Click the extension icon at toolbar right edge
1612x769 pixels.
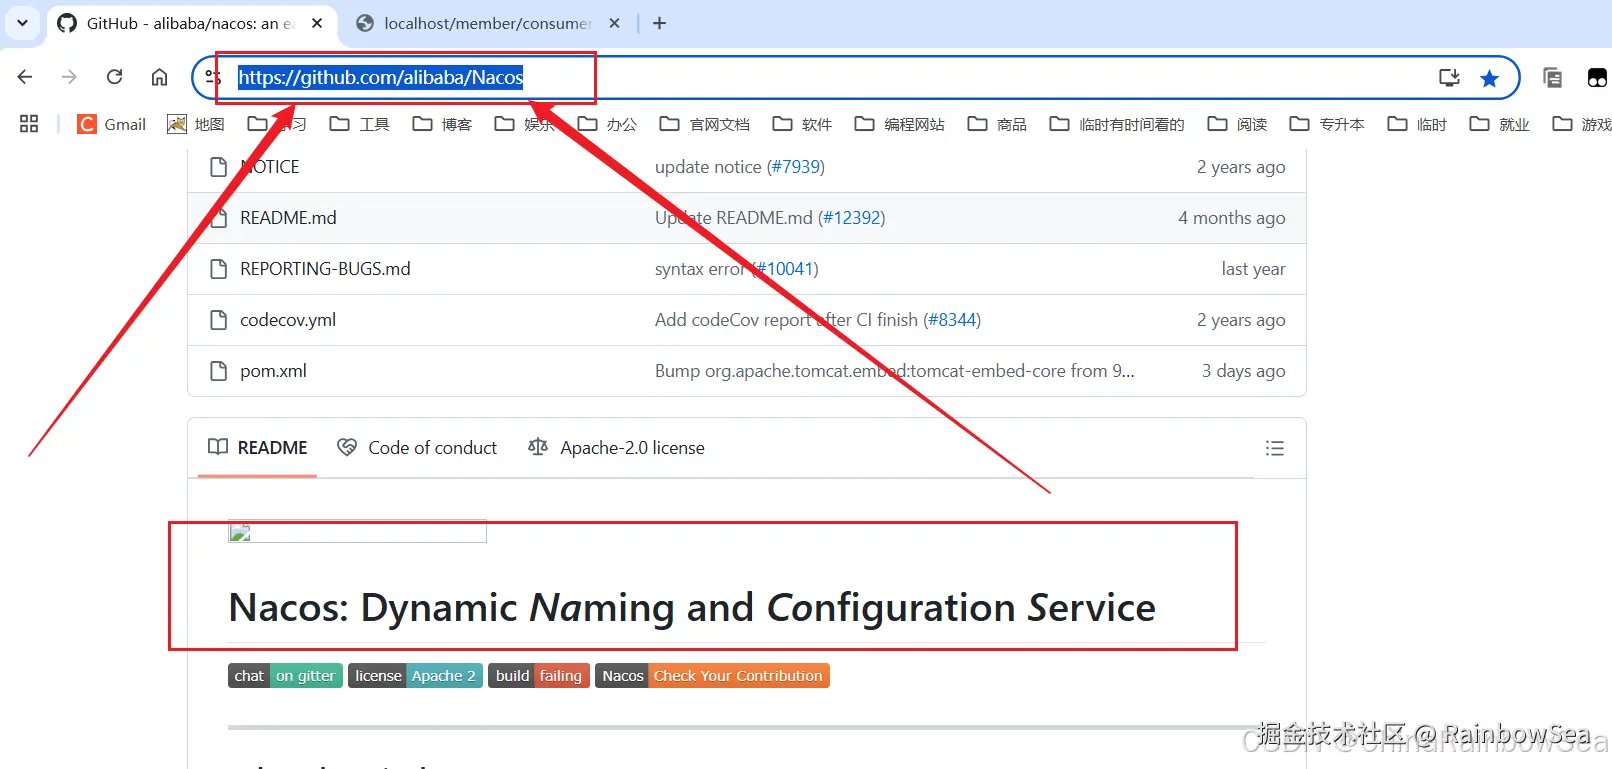[x=1597, y=77]
